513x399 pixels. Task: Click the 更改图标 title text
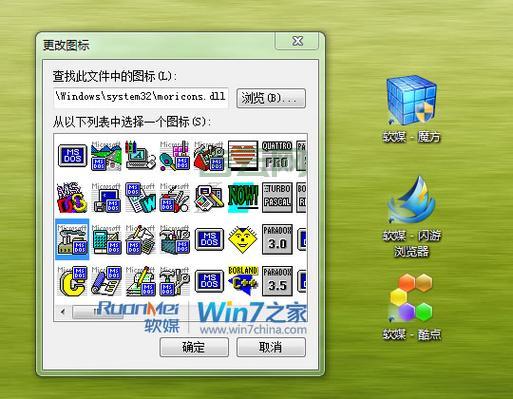[x=66, y=45]
